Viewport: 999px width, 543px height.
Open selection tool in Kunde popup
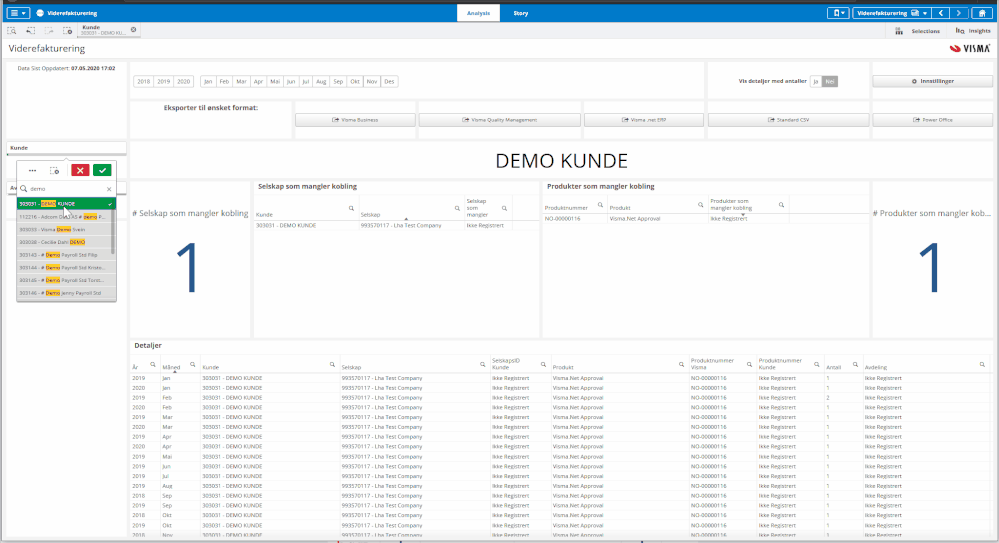click(55, 171)
